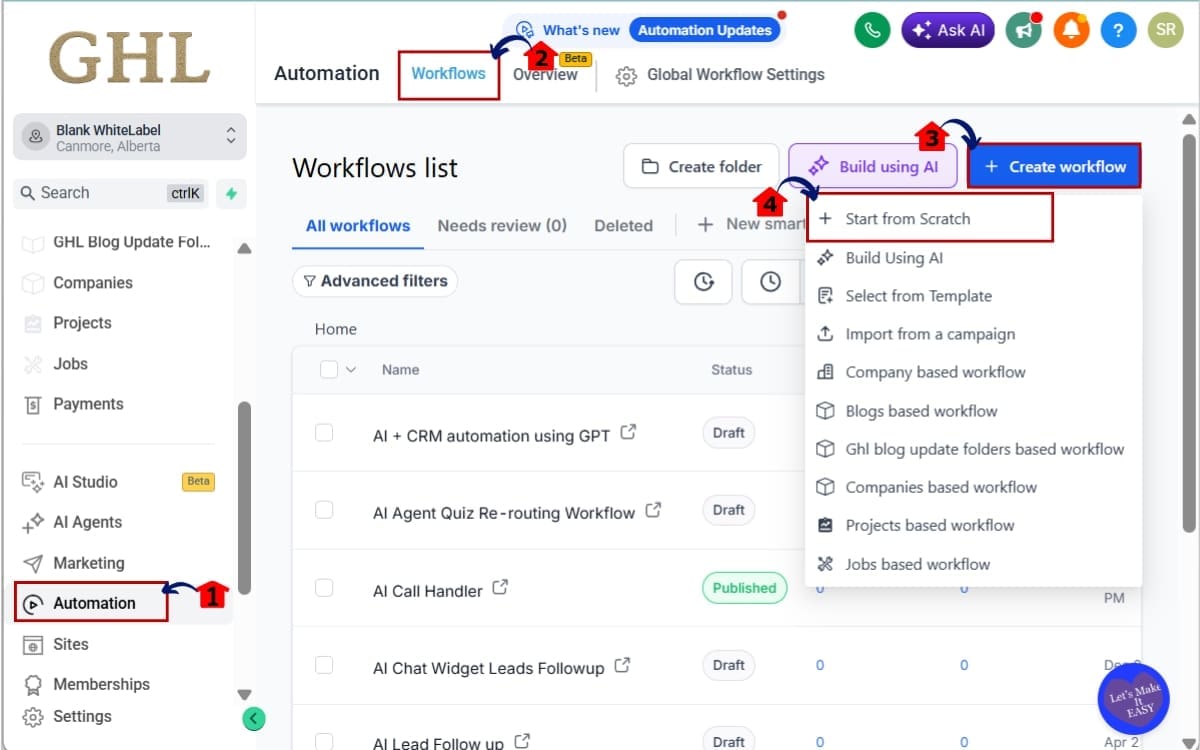Click the purple Build using AI button
This screenshot has width=1200, height=750.
(x=874, y=166)
